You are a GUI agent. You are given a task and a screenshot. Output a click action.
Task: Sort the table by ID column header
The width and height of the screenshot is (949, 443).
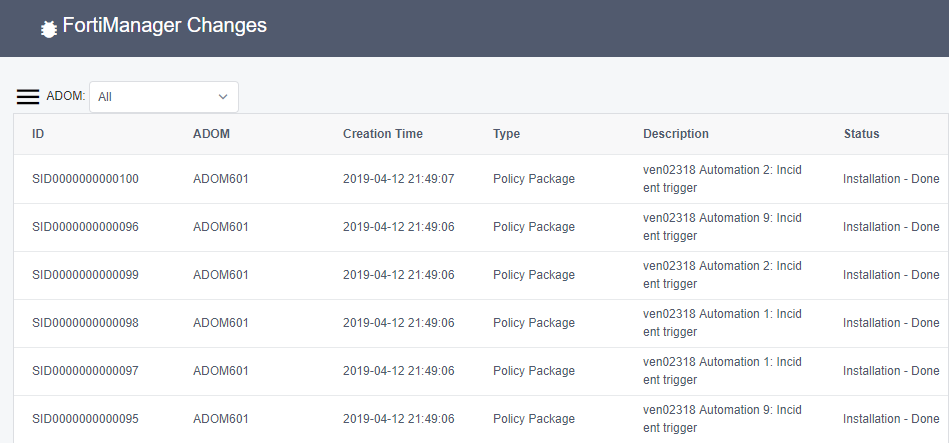[38, 134]
